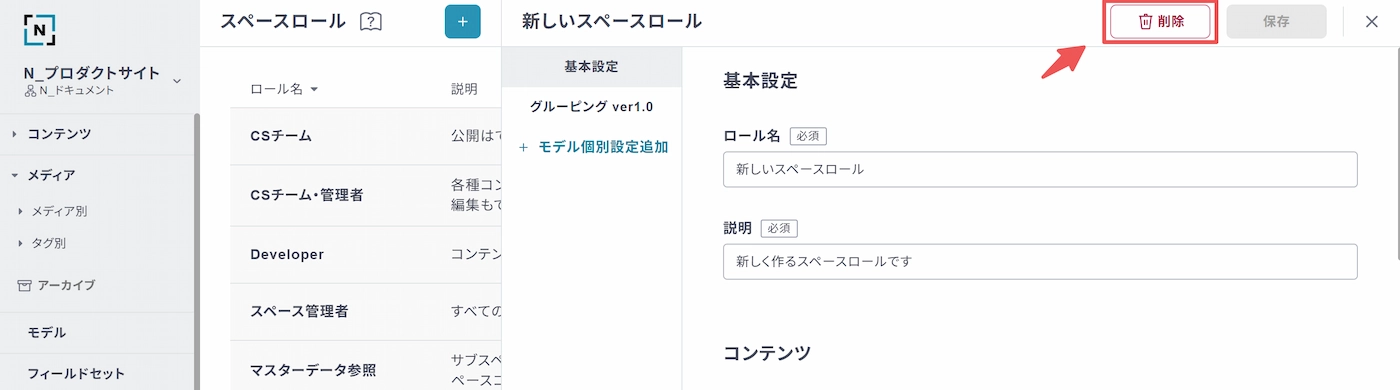Click the disabled 保存 button
1400x390 pixels.
coord(1276,22)
